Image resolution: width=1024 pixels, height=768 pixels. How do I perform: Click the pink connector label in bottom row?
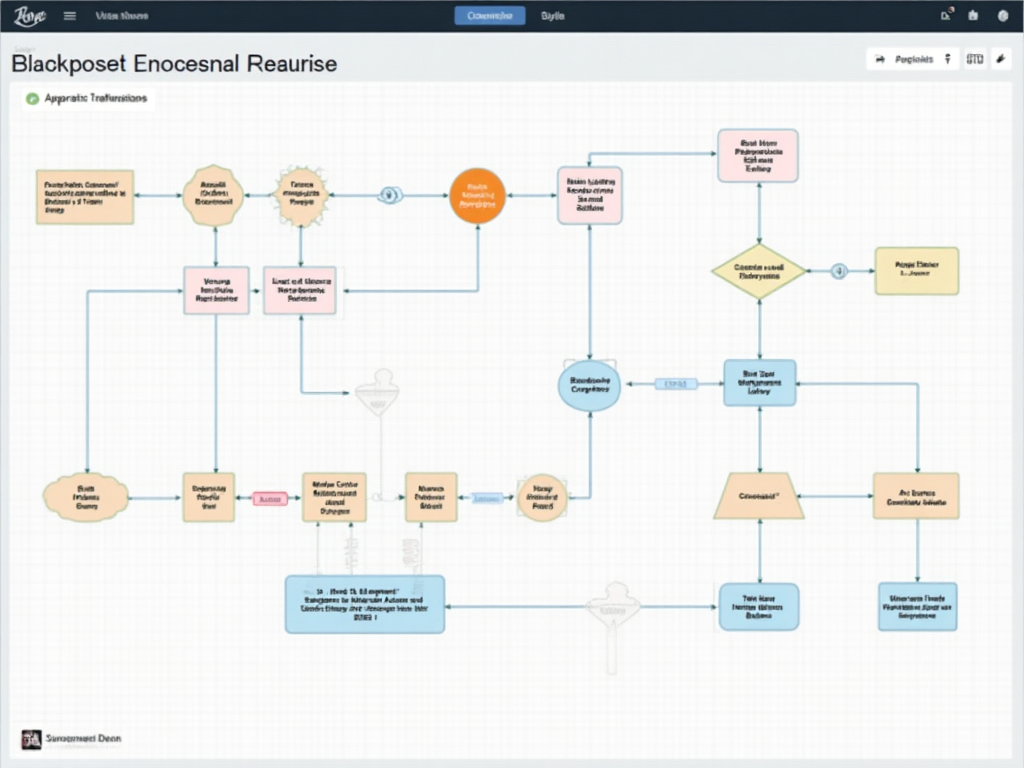point(270,498)
